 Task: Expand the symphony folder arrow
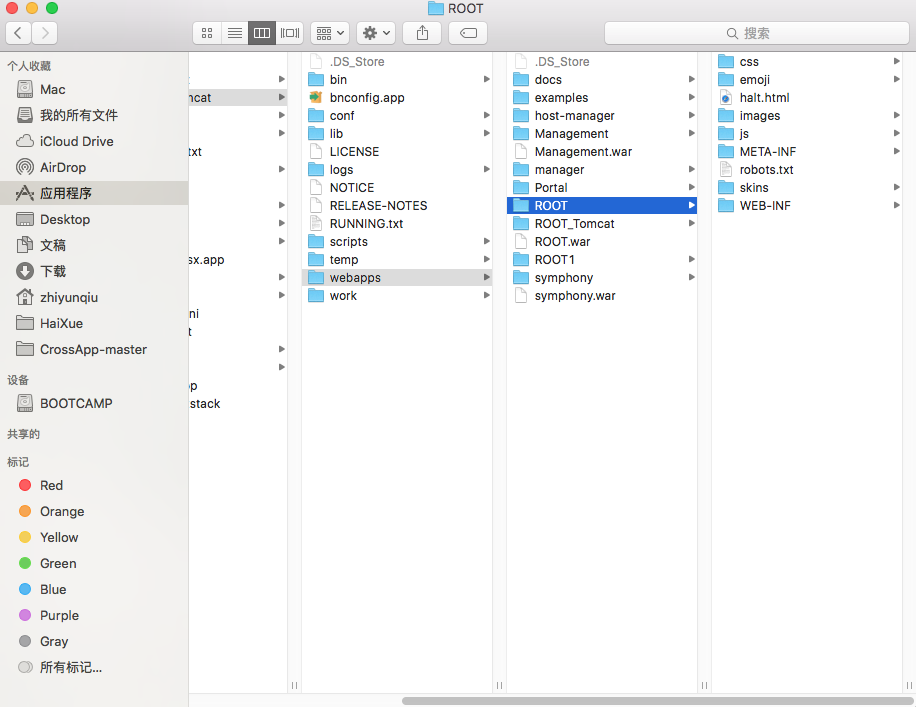(692, 278)
